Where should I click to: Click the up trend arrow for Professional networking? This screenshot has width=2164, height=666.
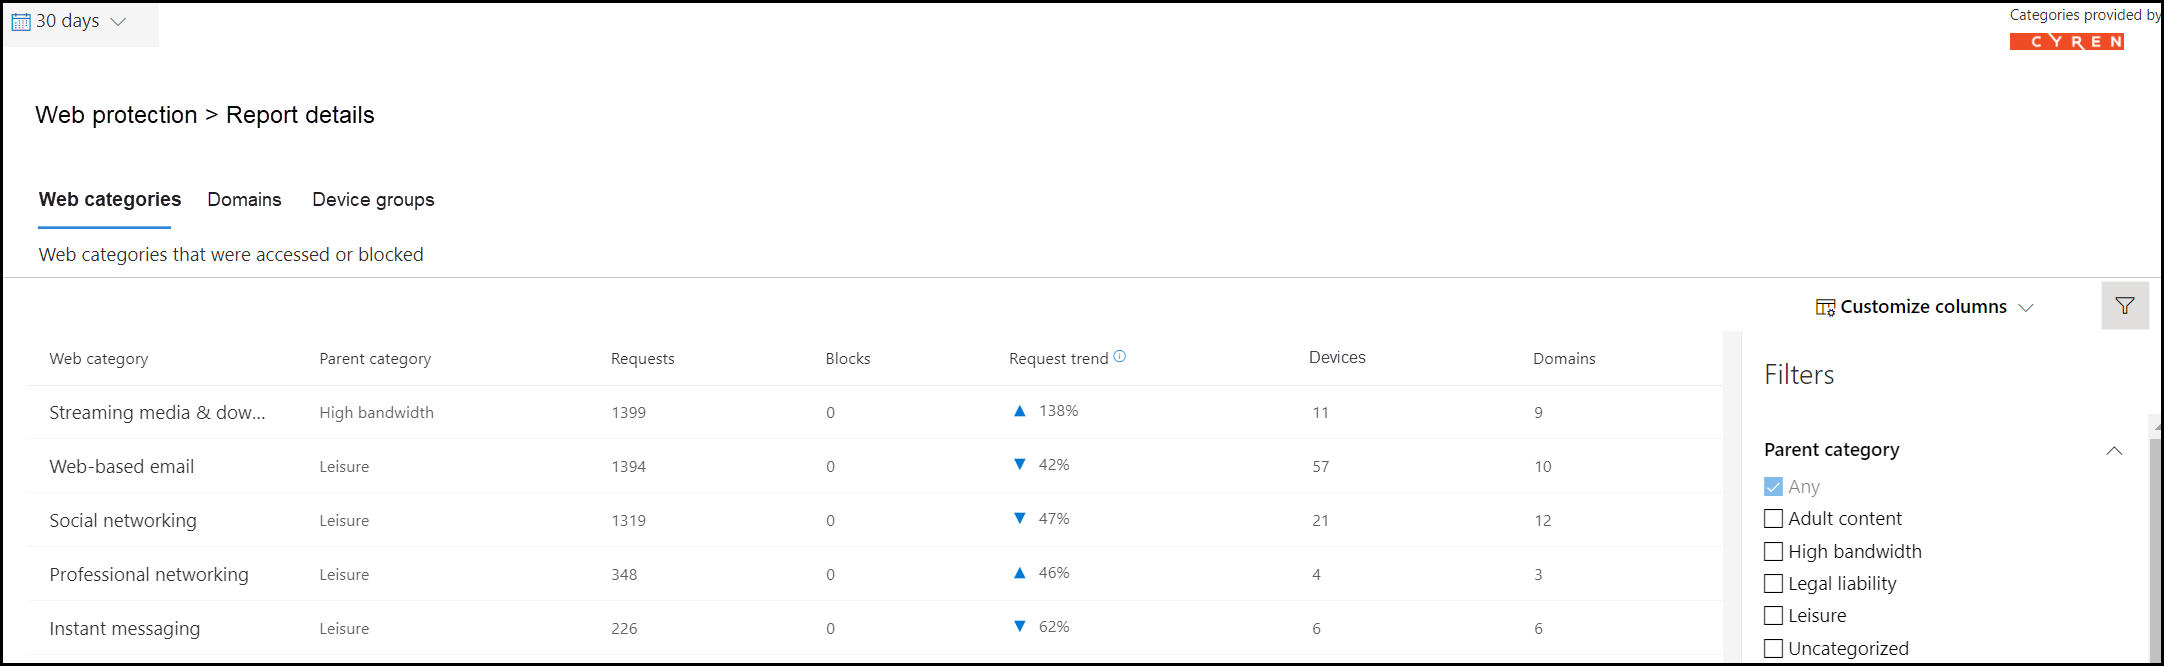[x=1019, y=573]
